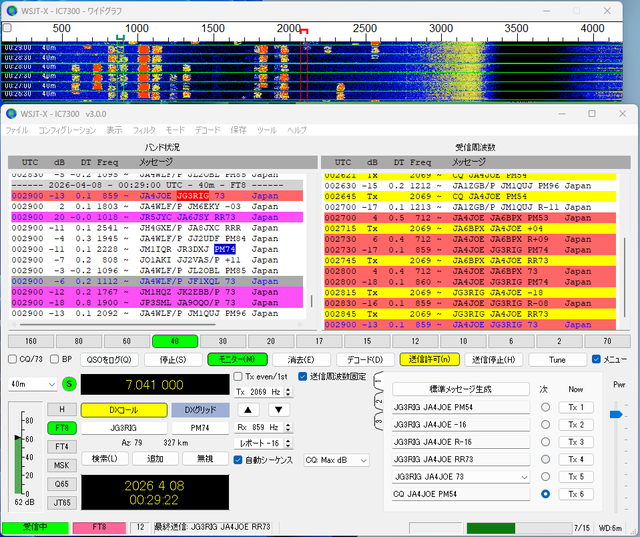Uncheck 送信周波数固定 checkbox

tap(302, 376)
